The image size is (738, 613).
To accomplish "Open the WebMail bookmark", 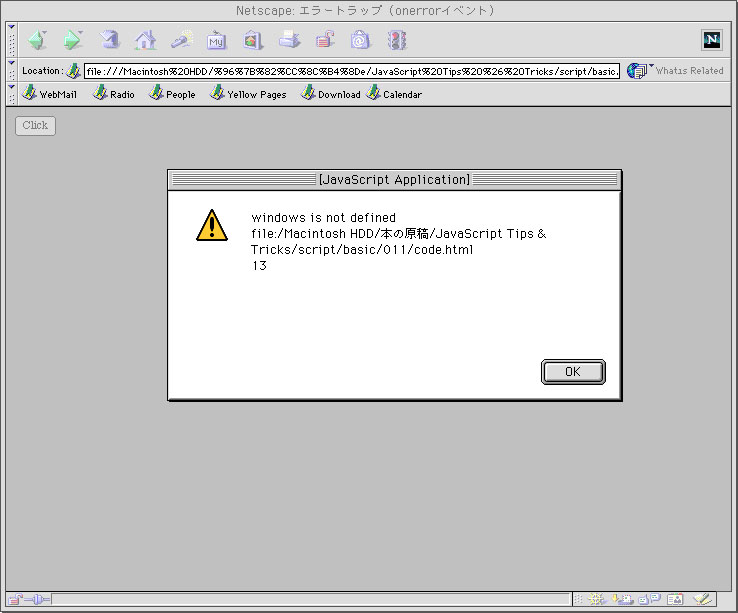I will pos(49,93).
